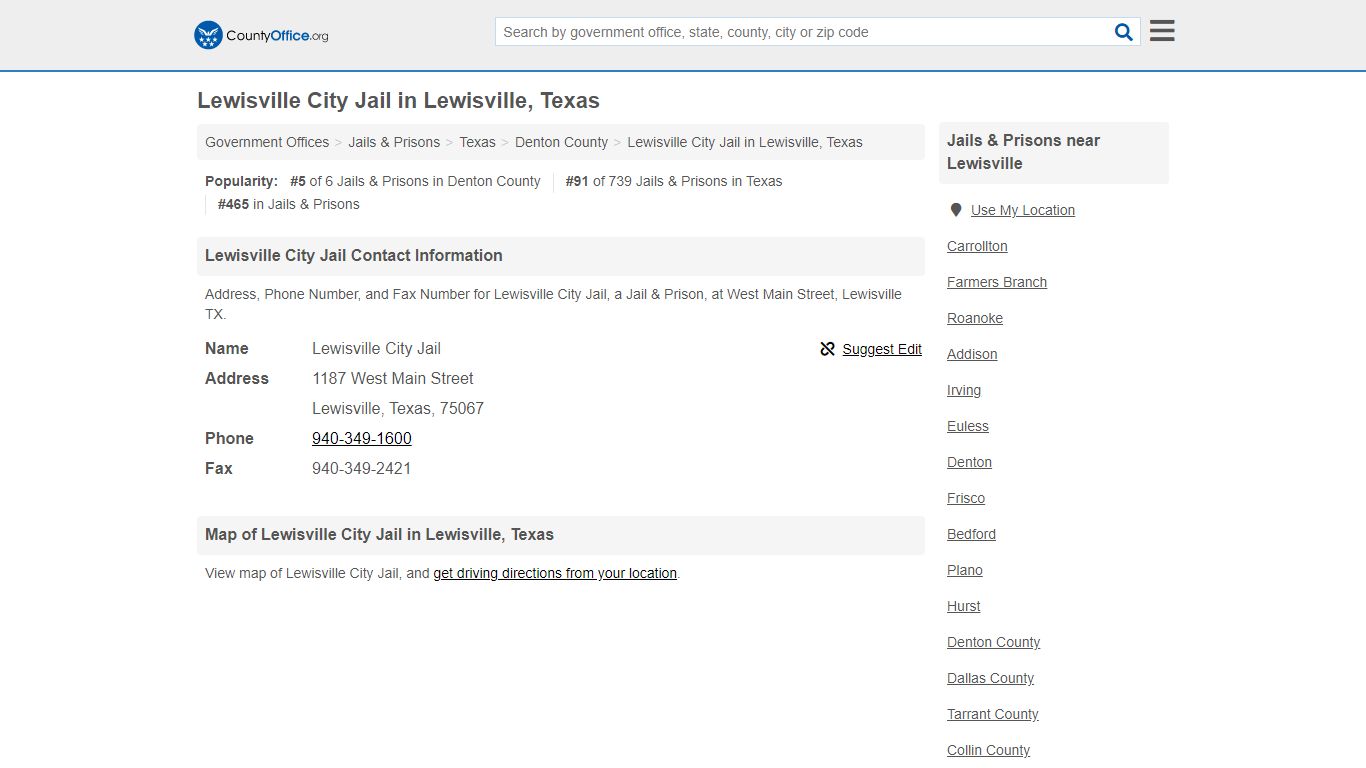Click Lewisville, Texas, 75067 text
The width and height of the screenshot is (1366, 768).
click(x=398, y=408)
